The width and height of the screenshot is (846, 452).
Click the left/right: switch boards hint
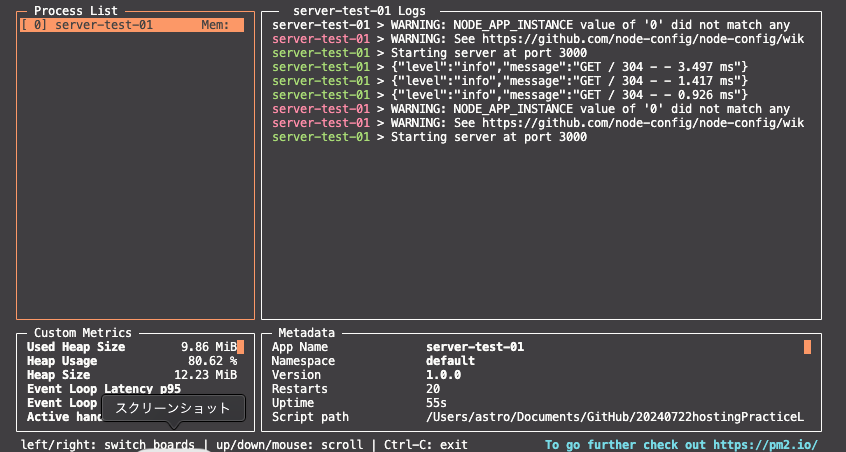[x=108, y=445]
